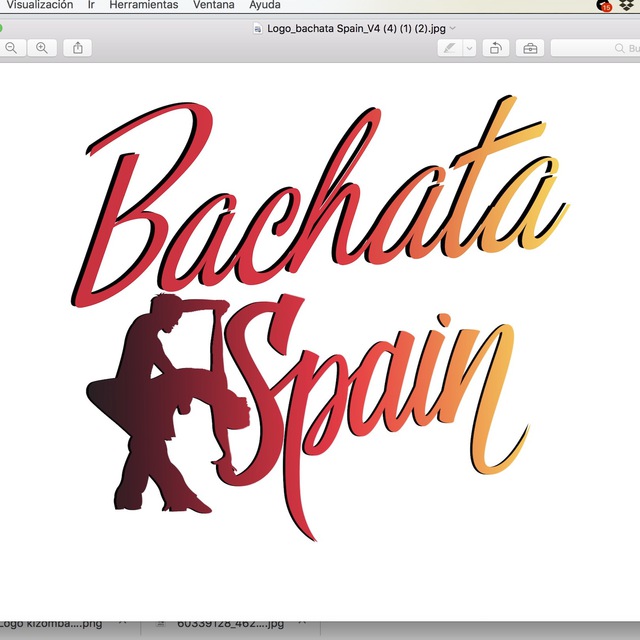Open the Ir menu
Viewport: 640px width, 640px height.
pos(91,5)
